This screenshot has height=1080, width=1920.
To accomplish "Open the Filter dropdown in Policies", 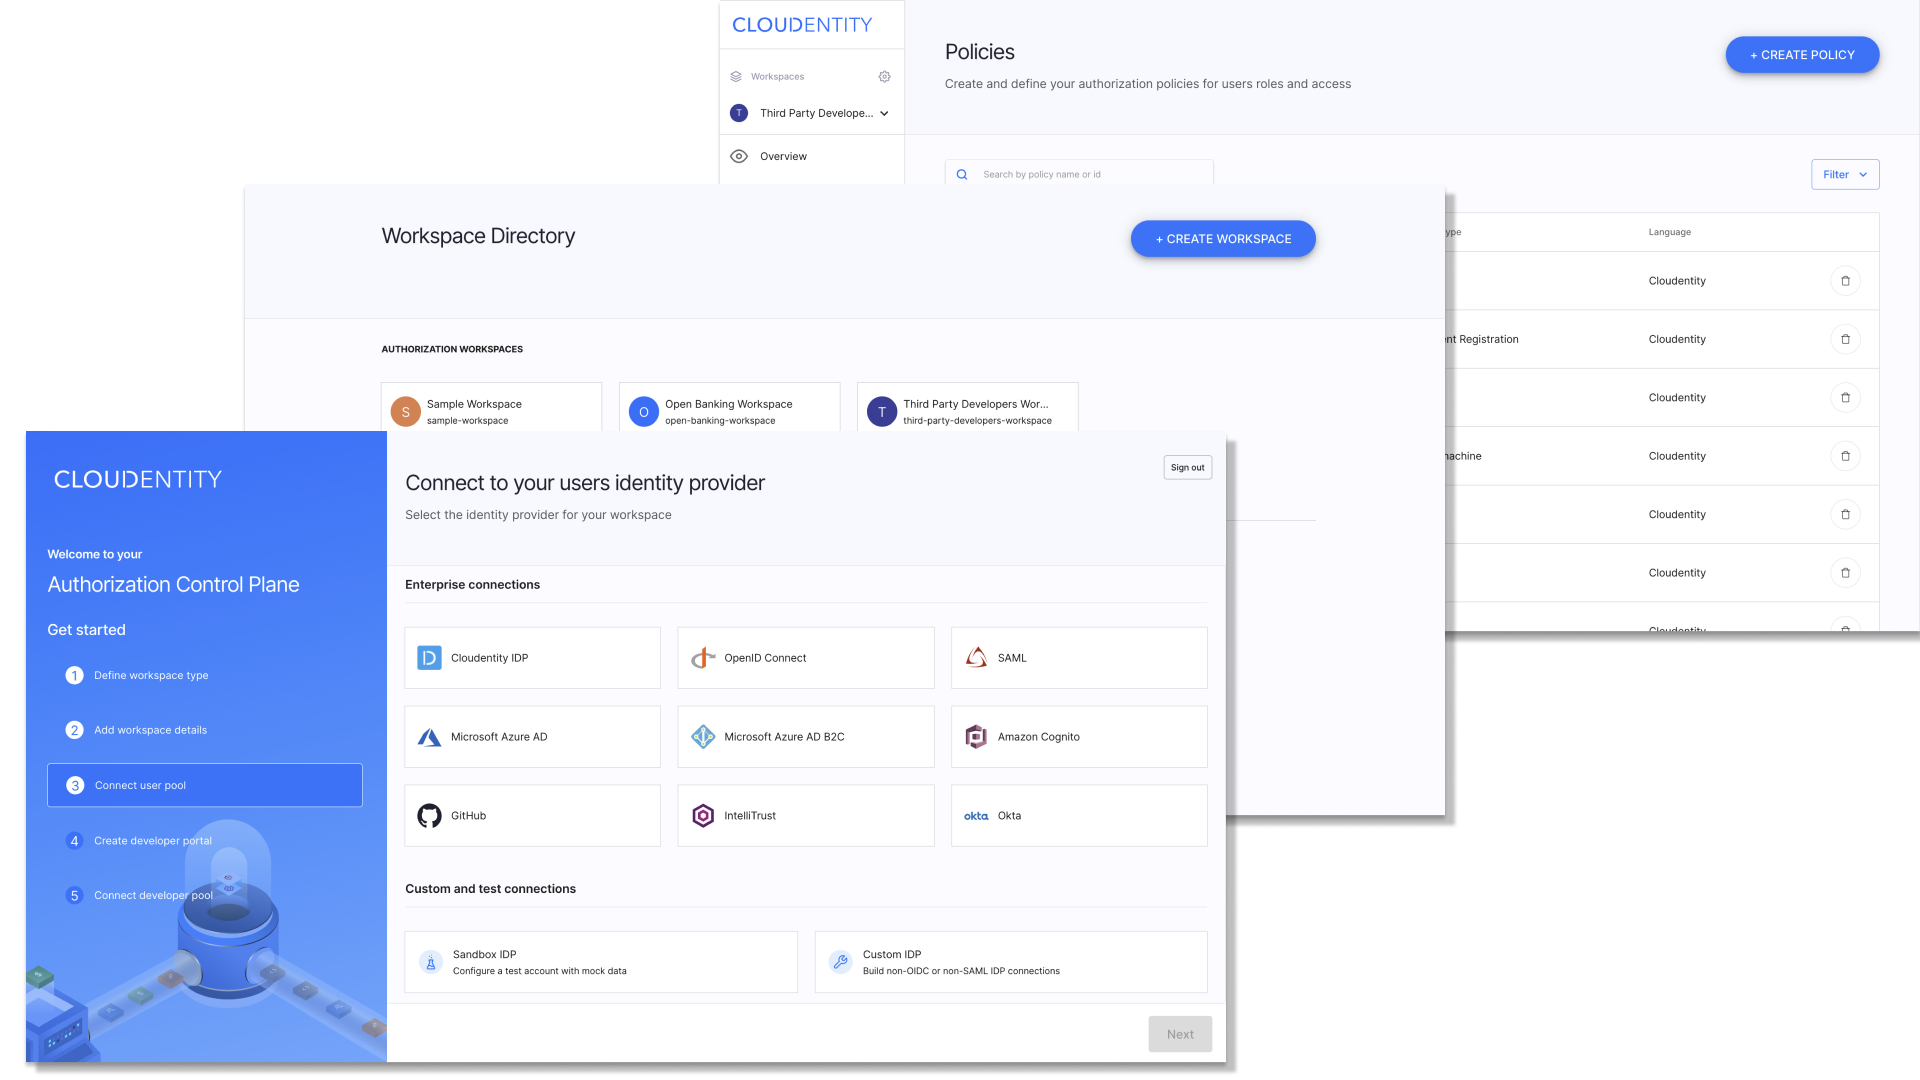I will tap(1844, 174).
